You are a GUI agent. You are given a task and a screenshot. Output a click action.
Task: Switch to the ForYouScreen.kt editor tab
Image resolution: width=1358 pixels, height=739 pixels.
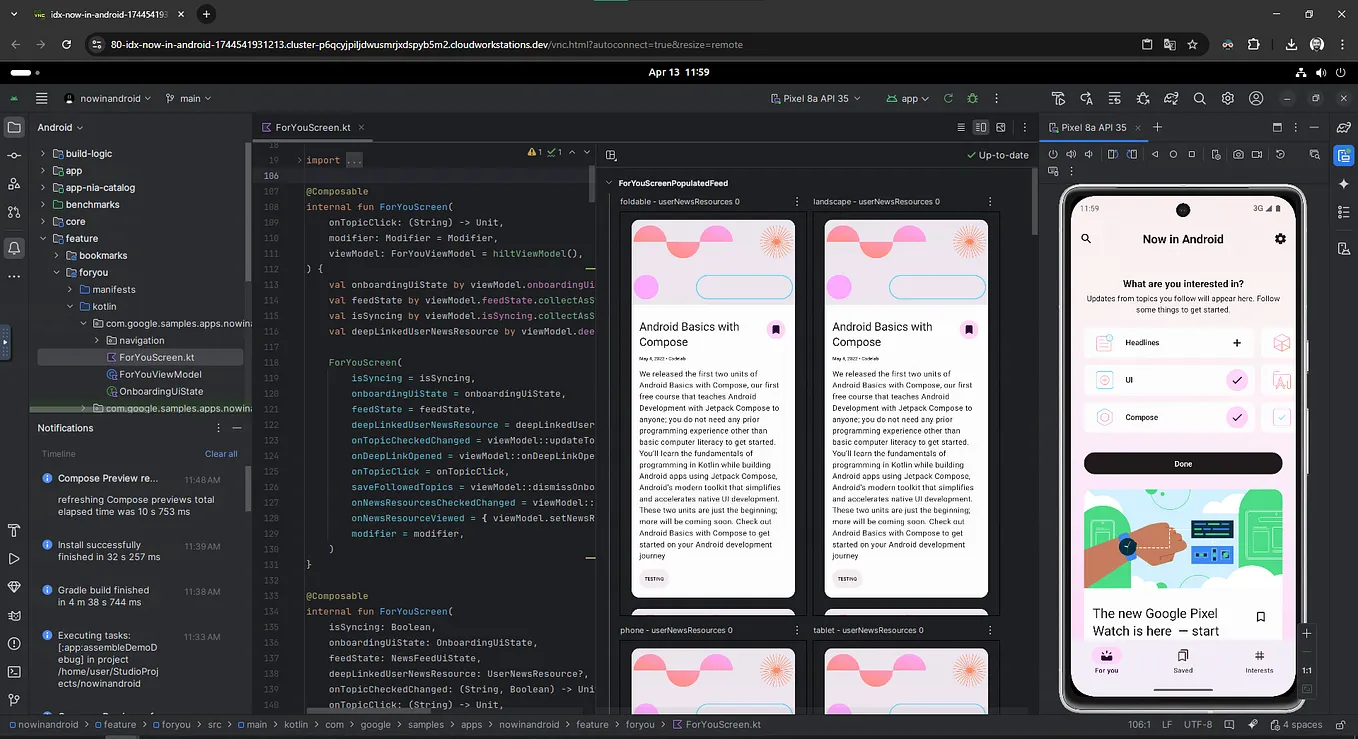coord(312,127)
